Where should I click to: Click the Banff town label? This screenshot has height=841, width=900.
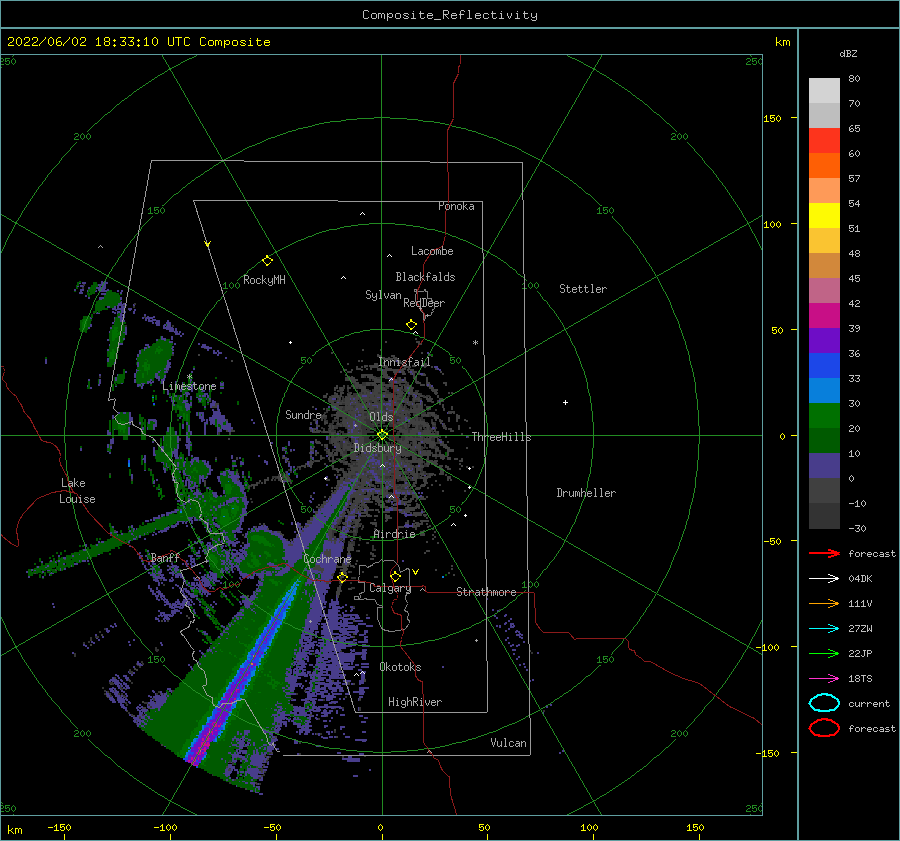click(165, 557)
